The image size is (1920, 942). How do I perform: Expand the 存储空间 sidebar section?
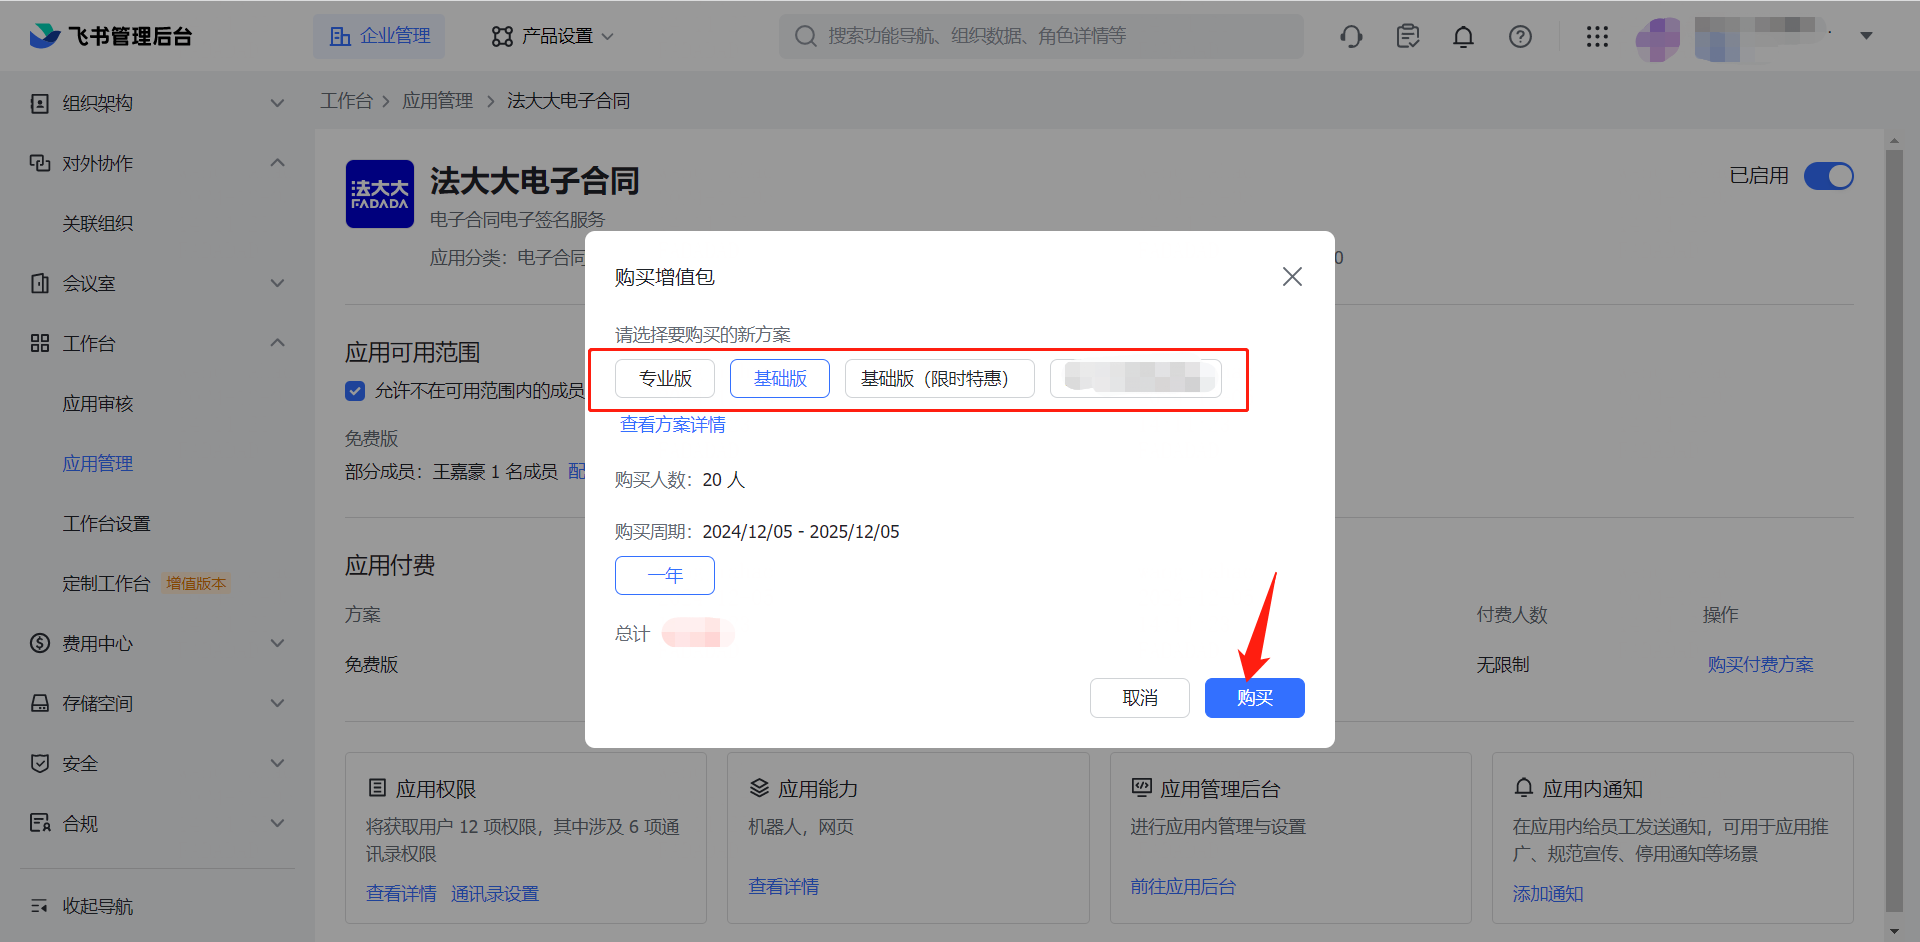(x=278, y=703)
